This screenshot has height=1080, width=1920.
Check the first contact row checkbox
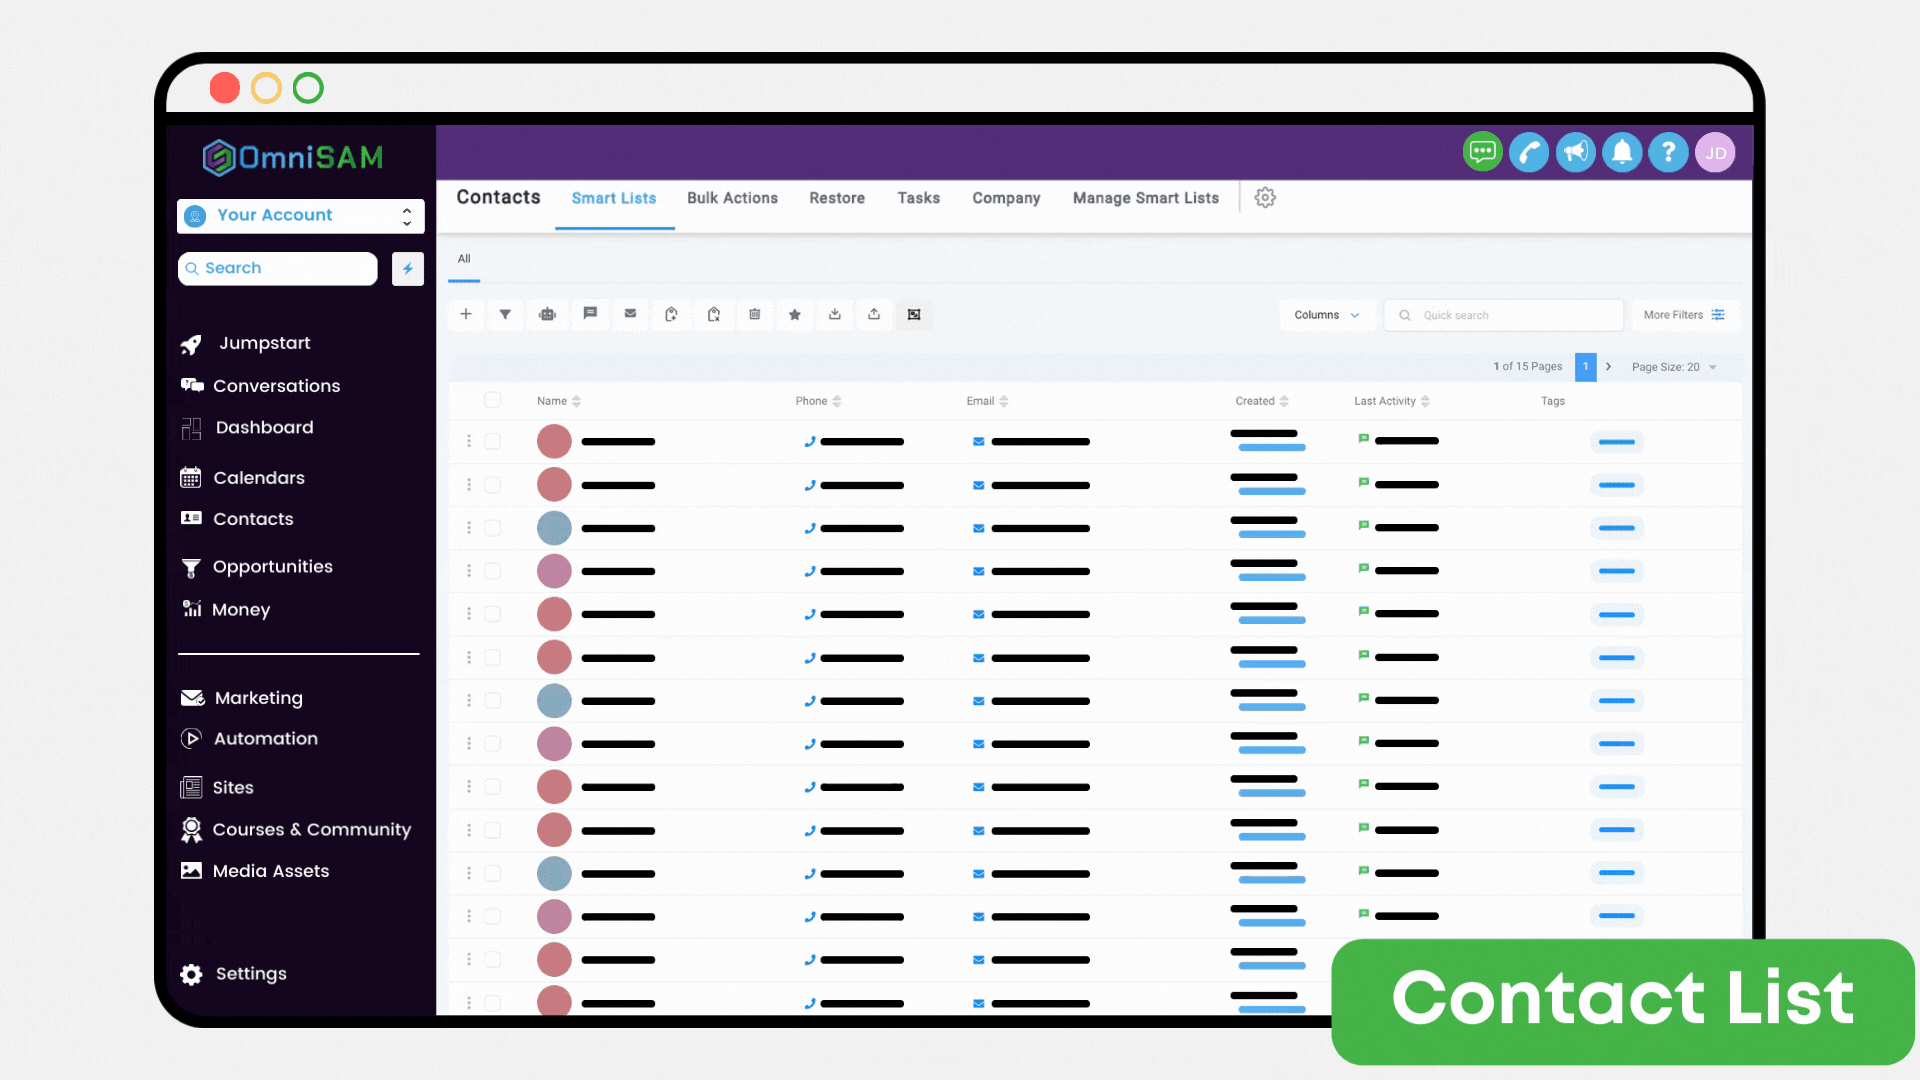point(492,441)
